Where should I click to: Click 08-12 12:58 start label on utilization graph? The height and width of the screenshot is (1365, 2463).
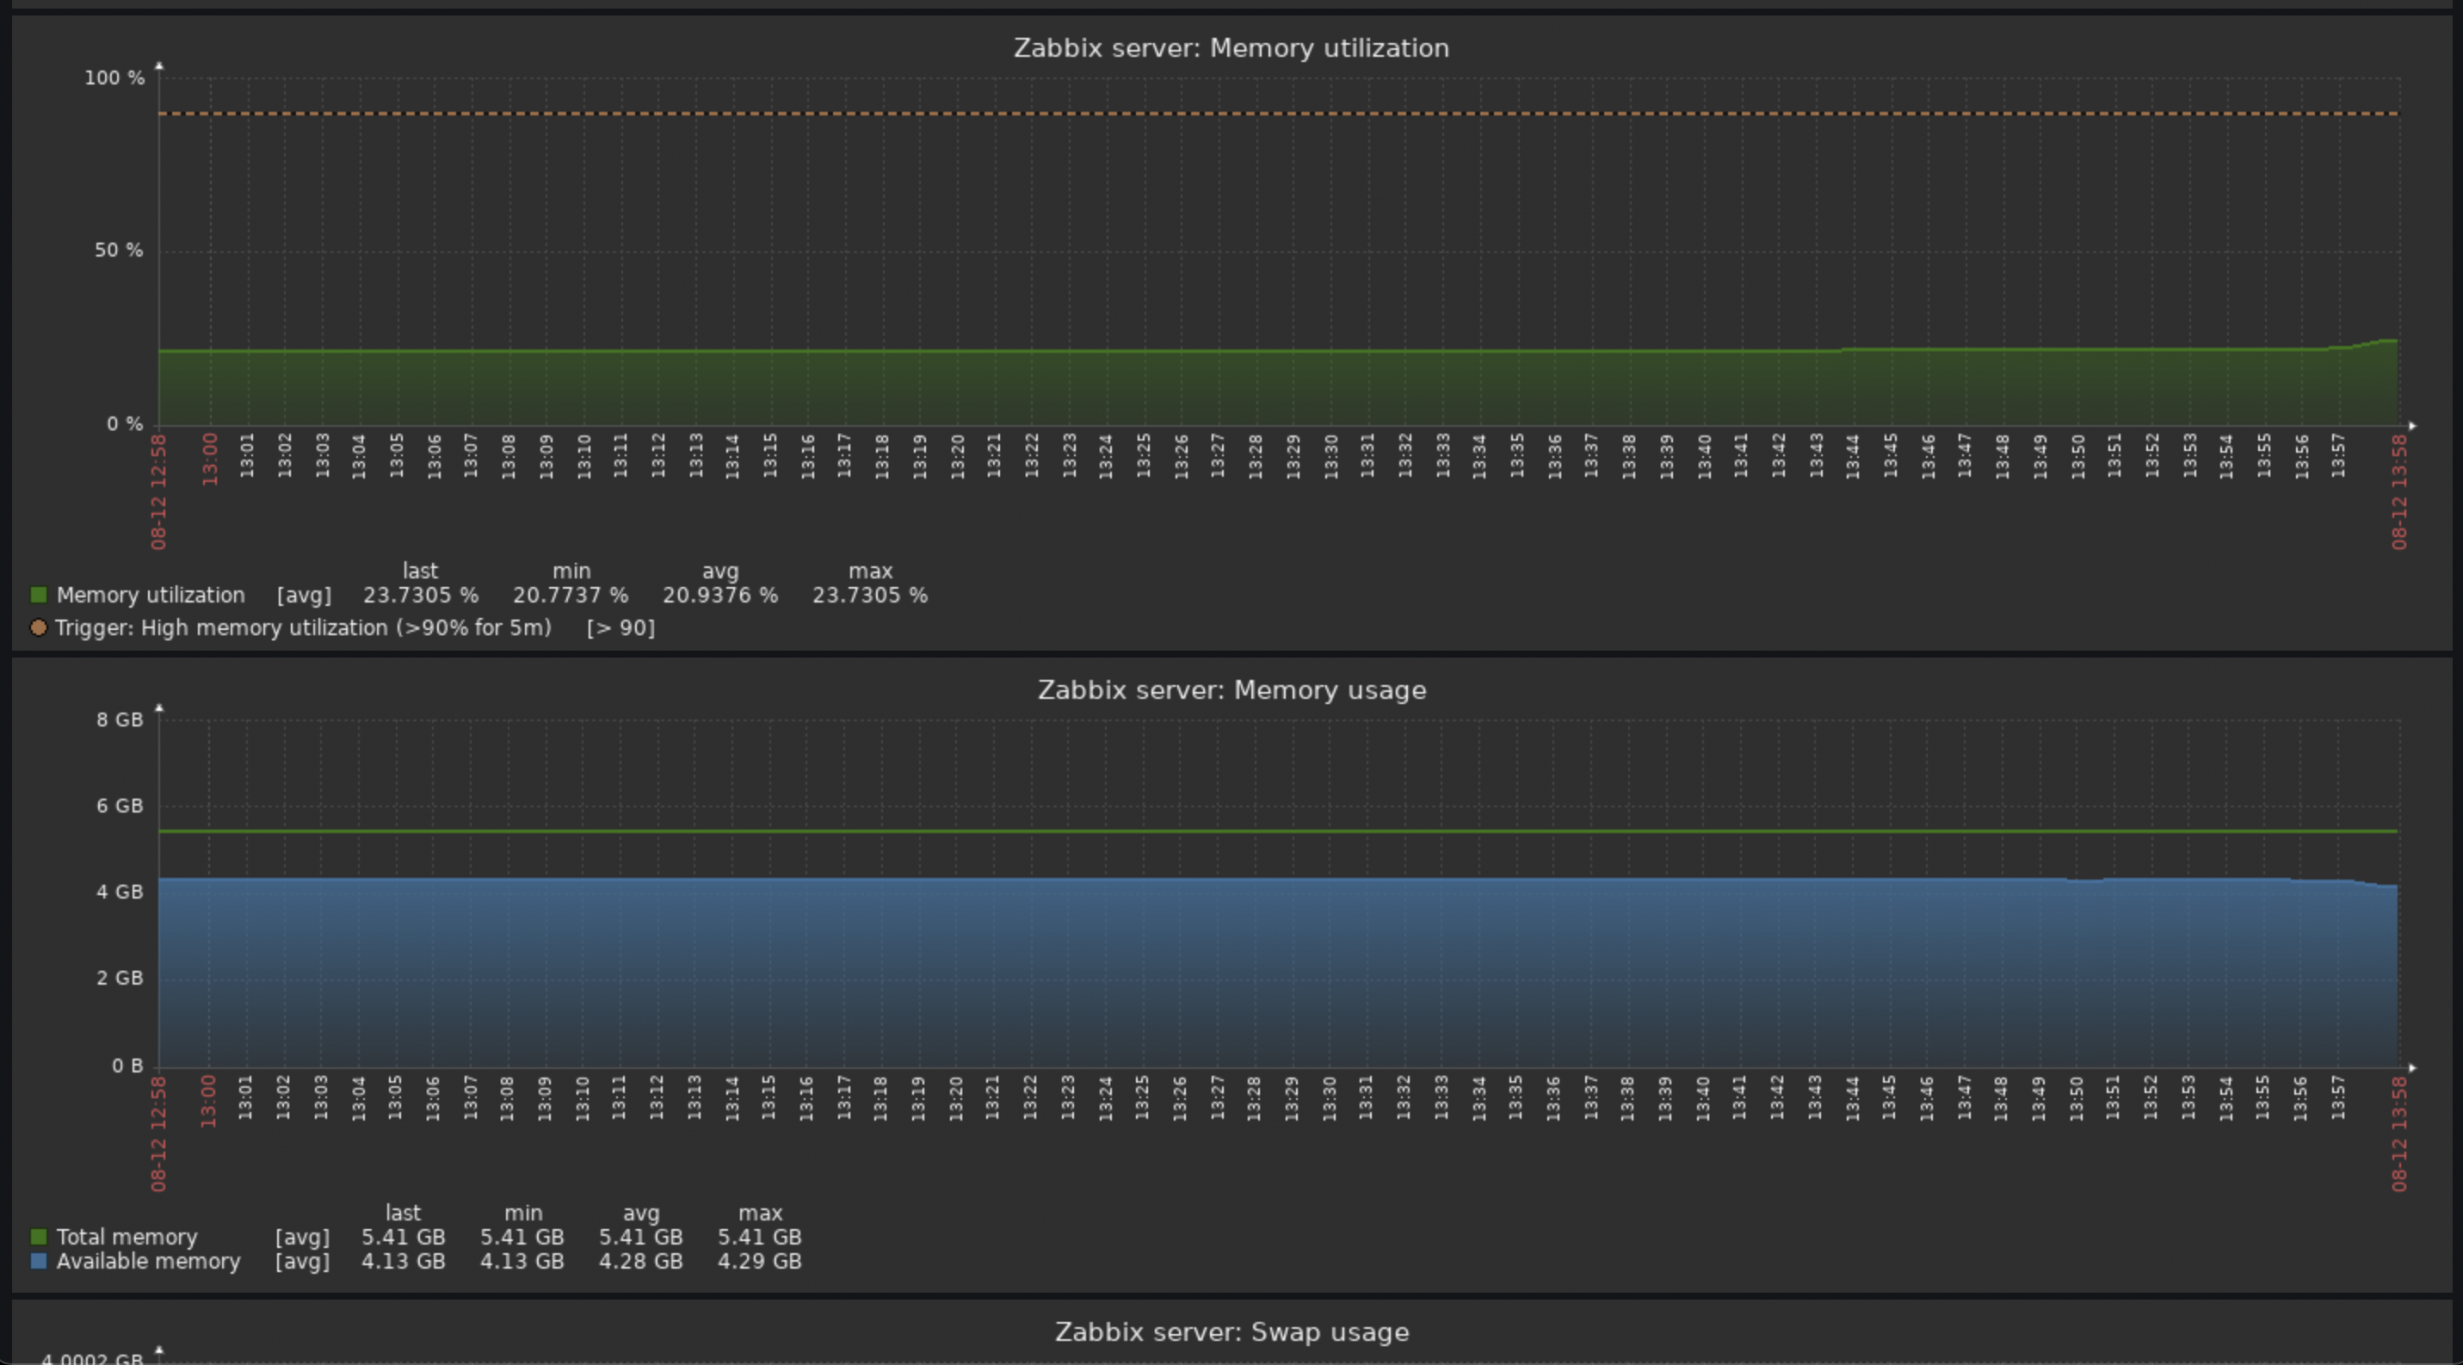point(159,492)
